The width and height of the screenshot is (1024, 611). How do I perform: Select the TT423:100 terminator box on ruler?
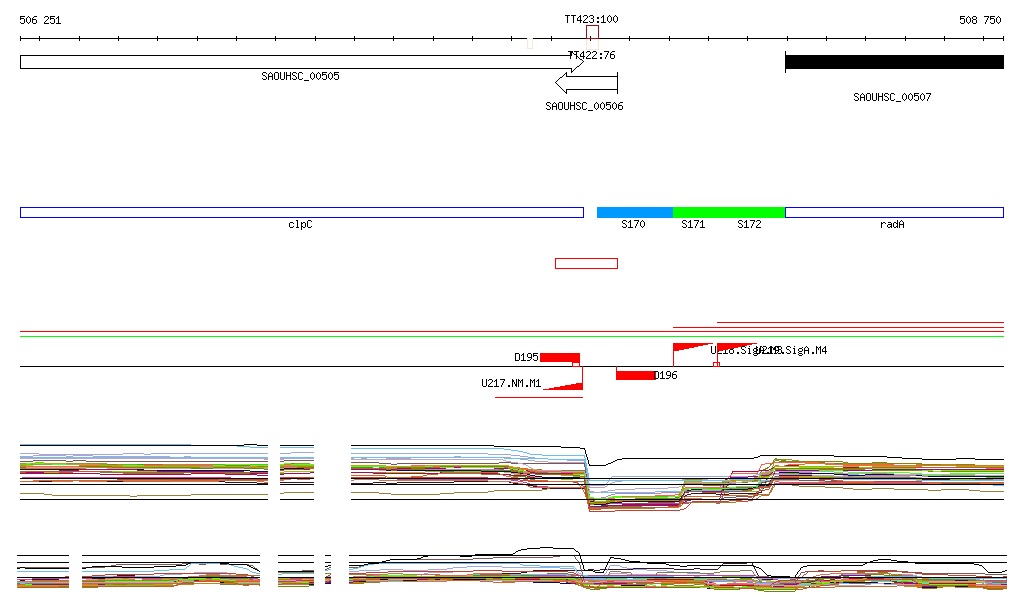click(592, 32)
